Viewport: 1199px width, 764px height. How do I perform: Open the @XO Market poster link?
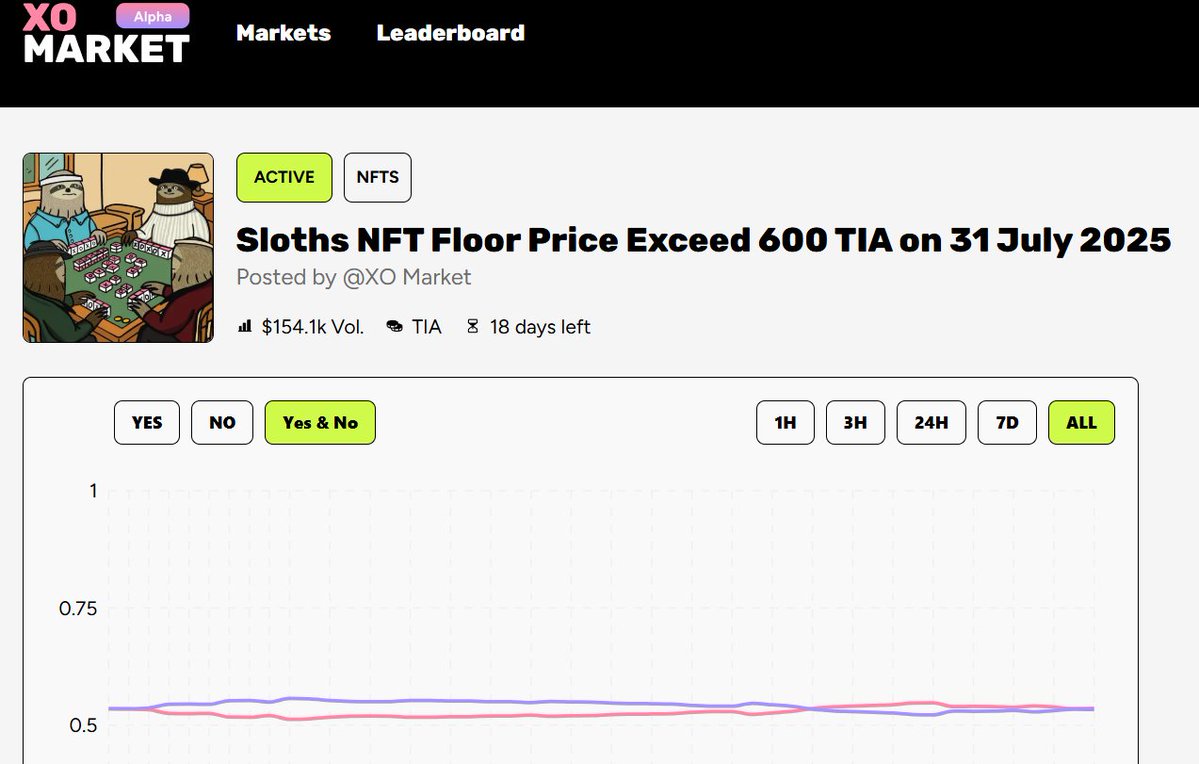tap(407, 277)
